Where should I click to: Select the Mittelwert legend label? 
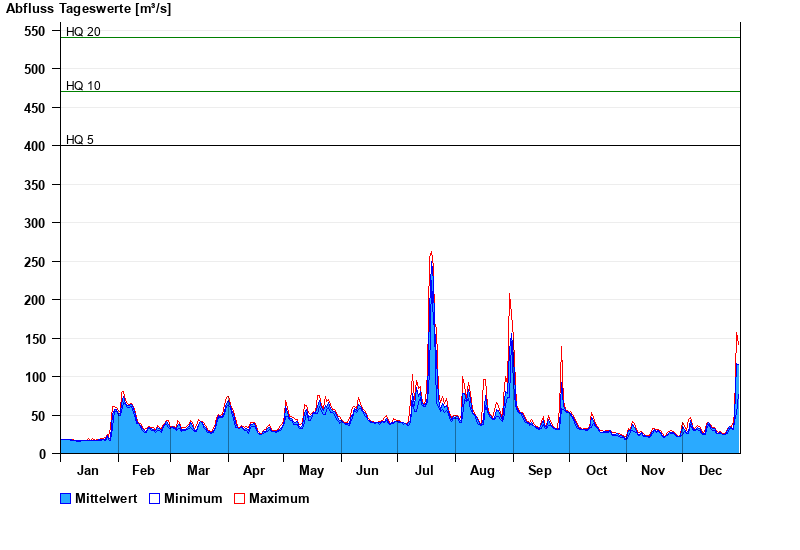(107, 499)
